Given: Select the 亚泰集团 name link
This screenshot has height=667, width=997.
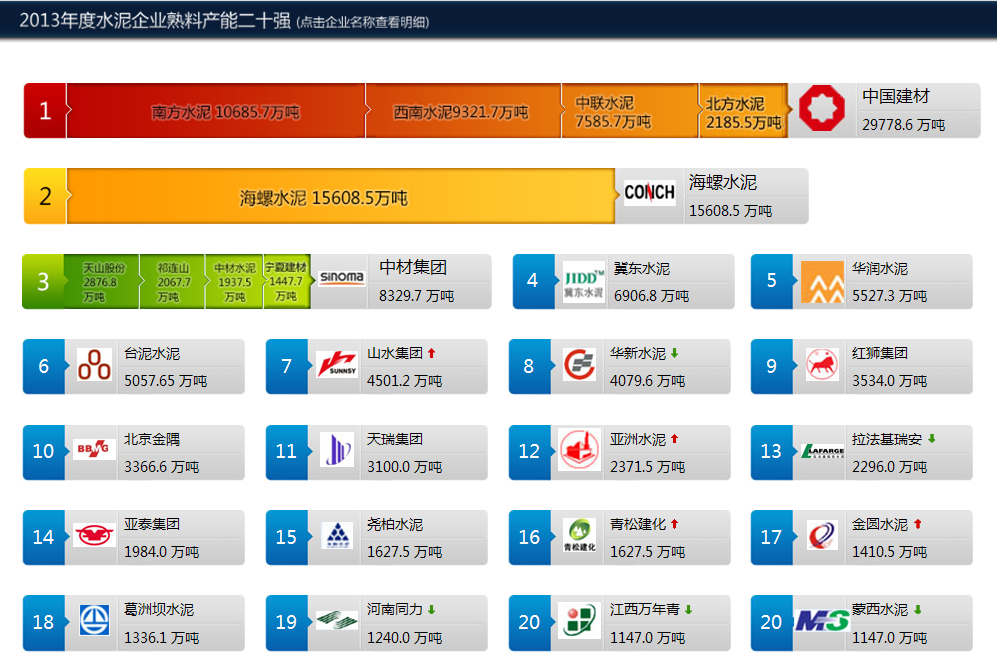Looking at the screenshot, I should pyautogui.click(x=152, y=525).
